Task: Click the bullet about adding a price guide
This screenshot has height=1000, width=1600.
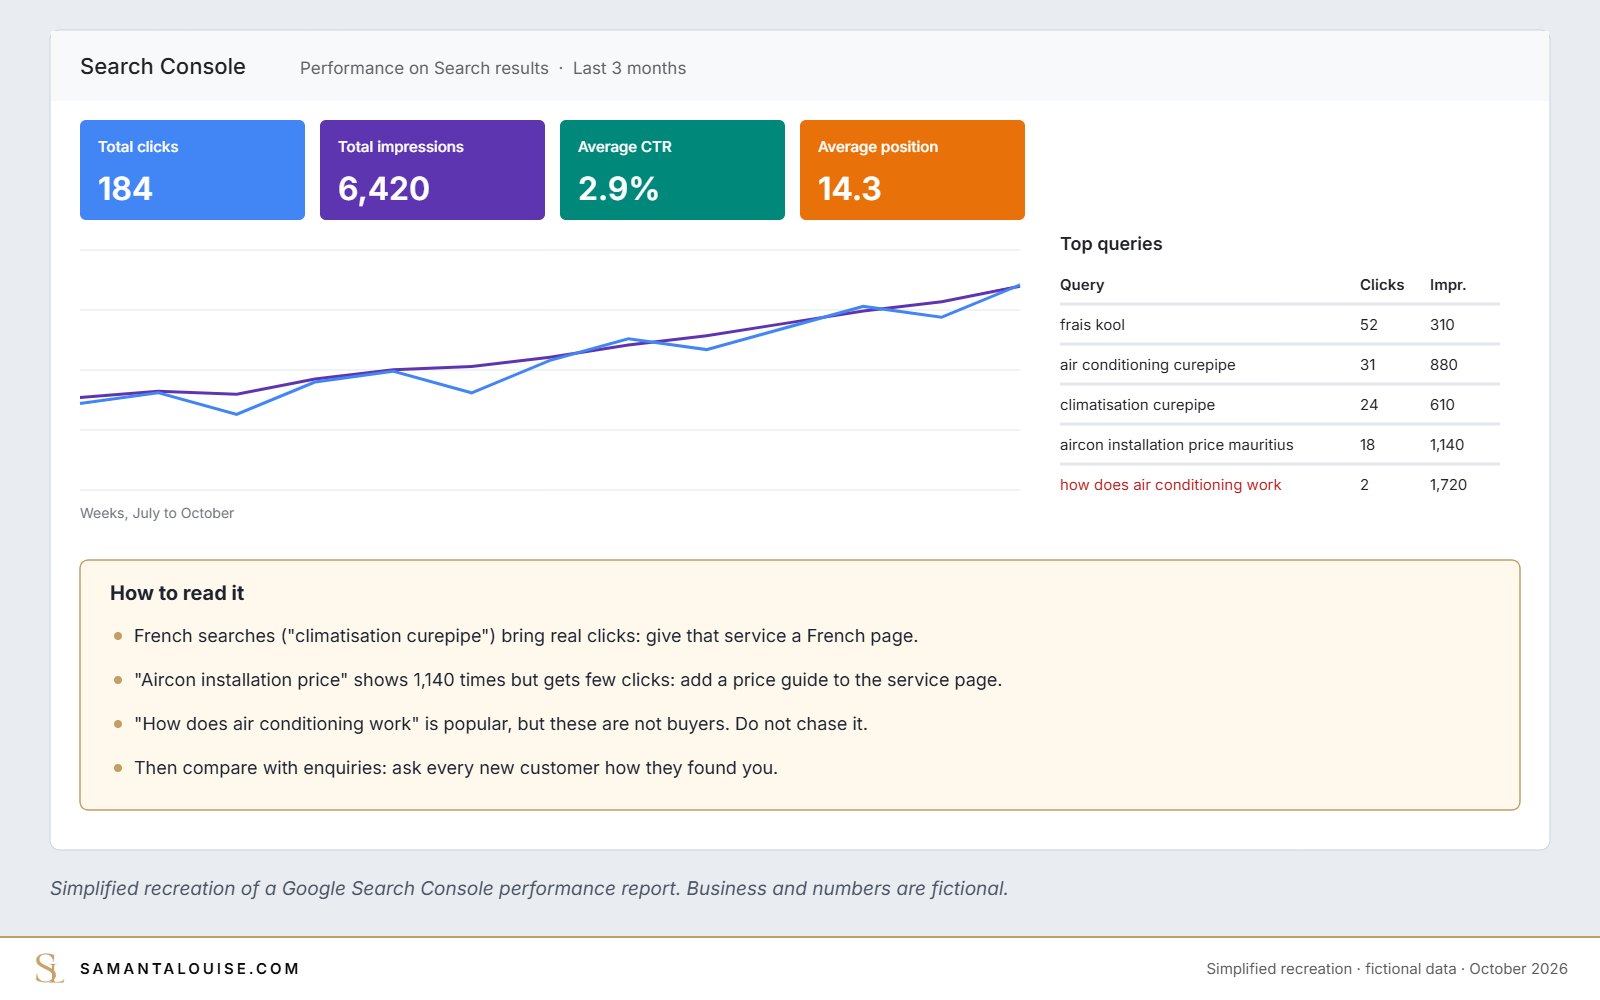Action: click(568, 680)
